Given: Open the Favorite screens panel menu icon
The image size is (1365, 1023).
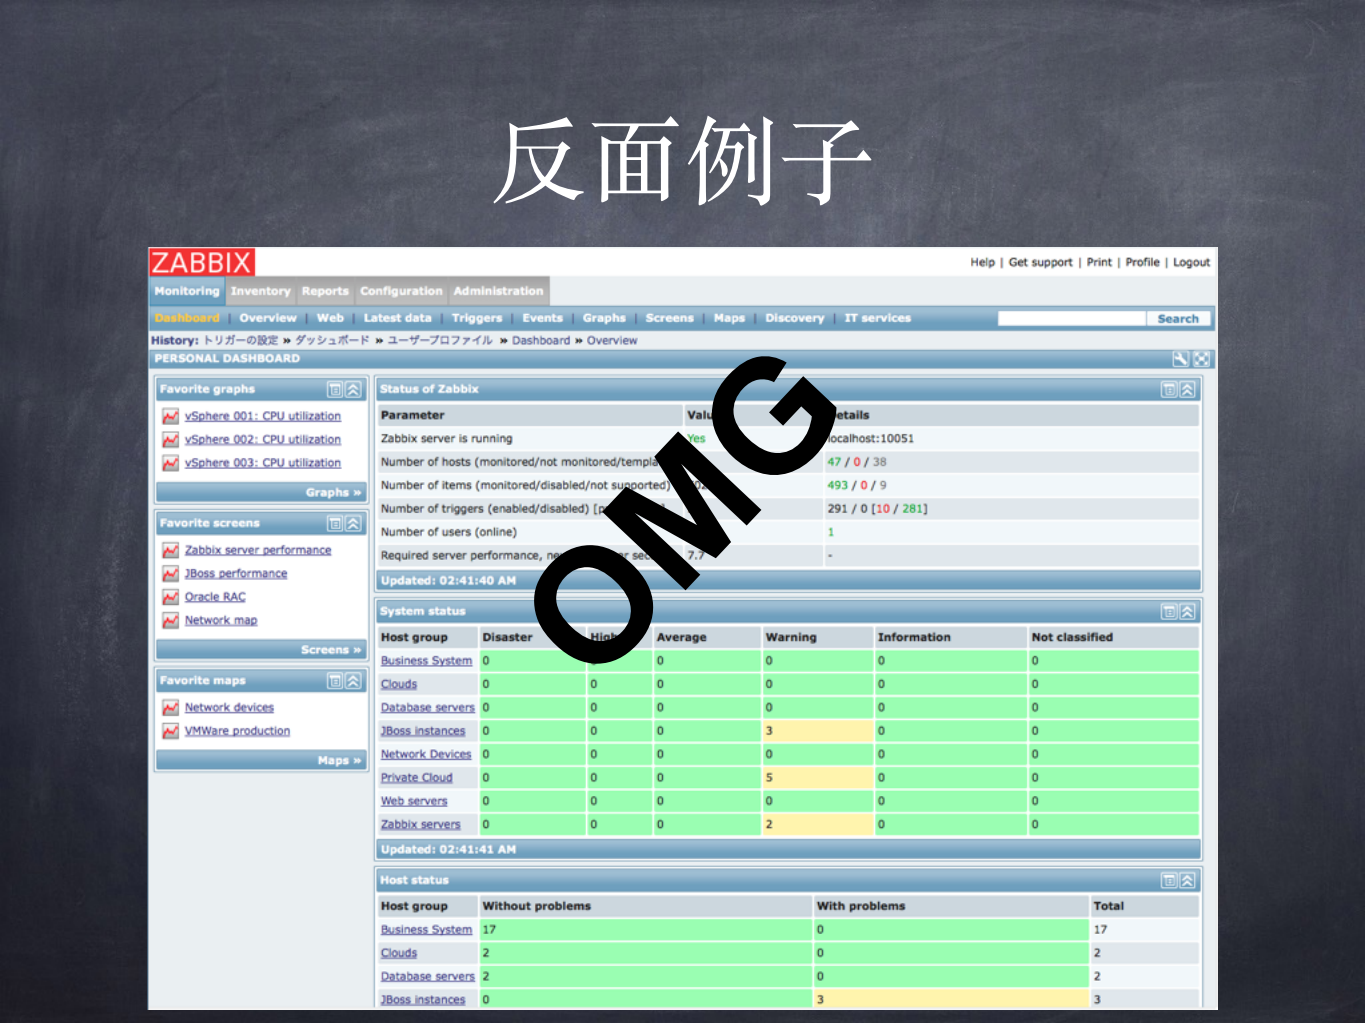Looking at the screenshot, I should click(335, 523).
